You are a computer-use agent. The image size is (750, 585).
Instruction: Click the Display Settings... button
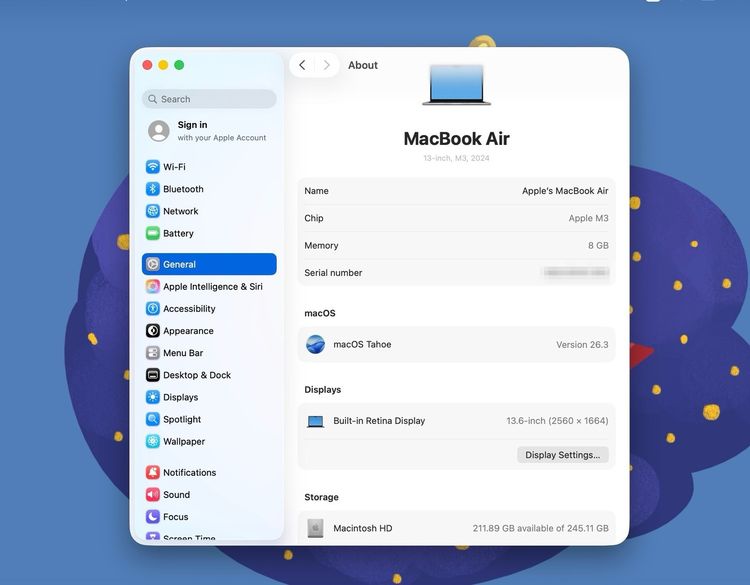click(x=562, y=455)
